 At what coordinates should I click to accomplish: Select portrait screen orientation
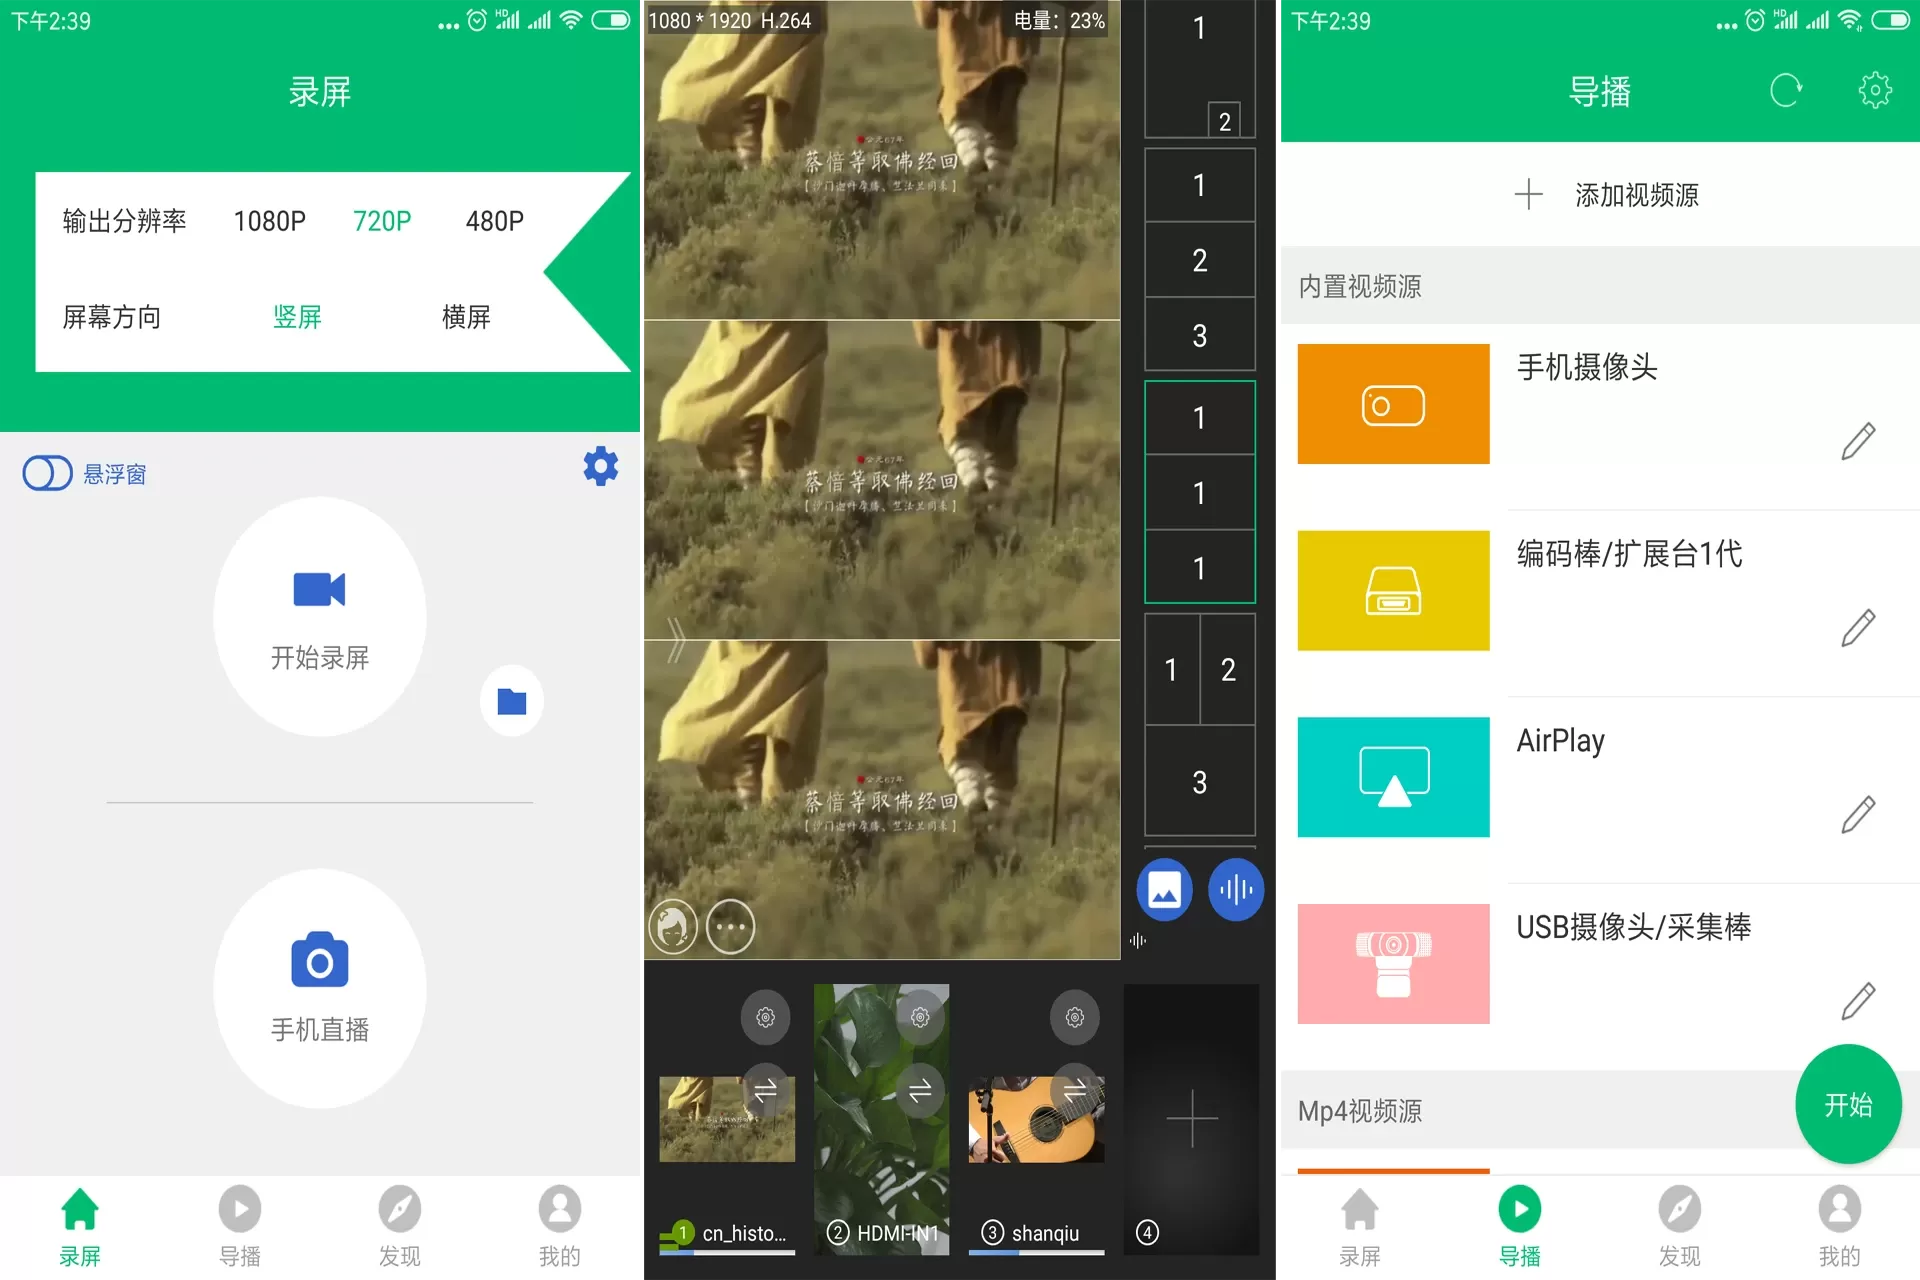[294, 317]
